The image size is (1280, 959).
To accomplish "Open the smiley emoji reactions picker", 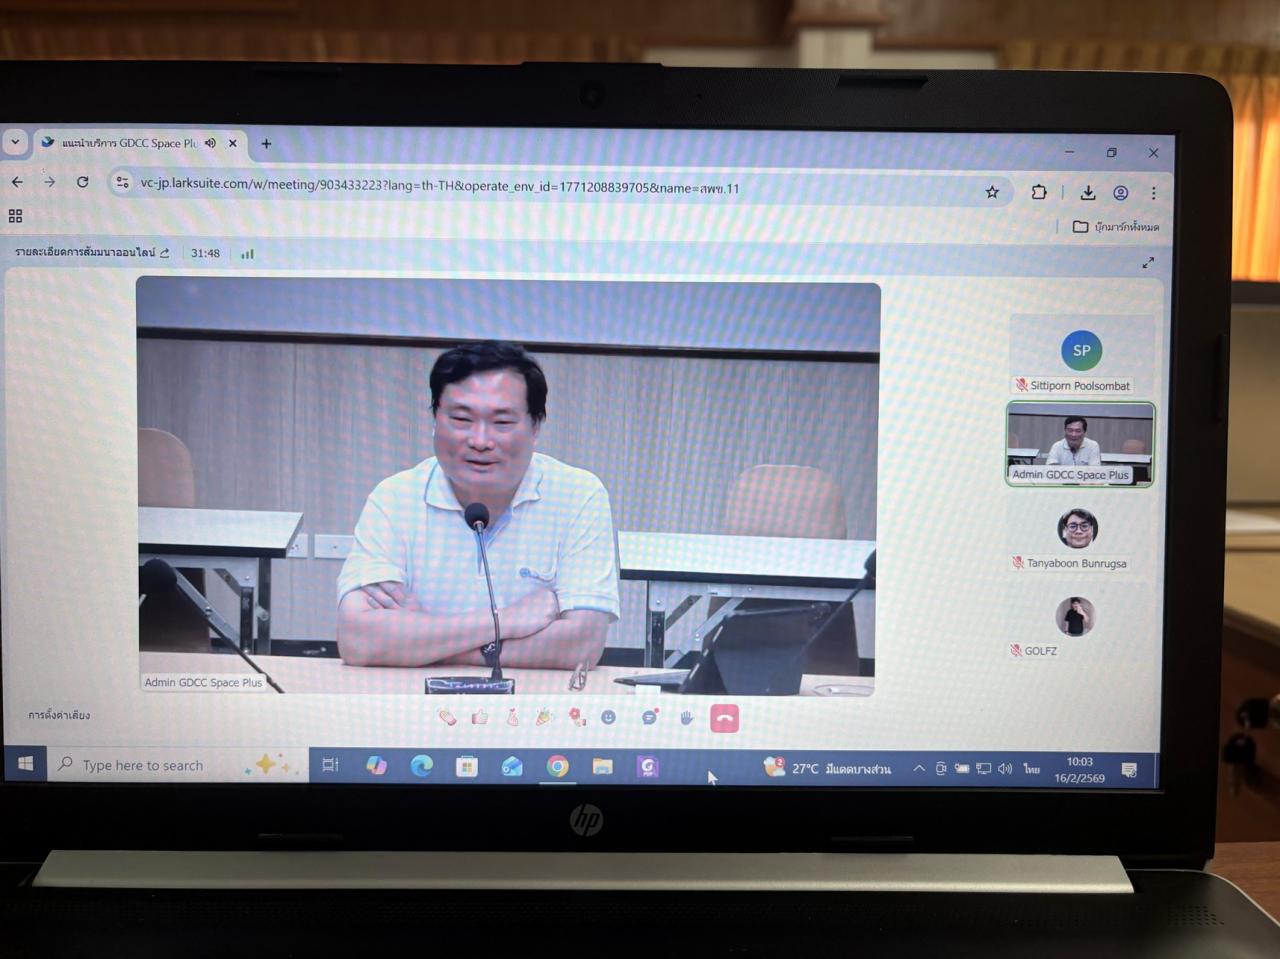I will point(608,717).
